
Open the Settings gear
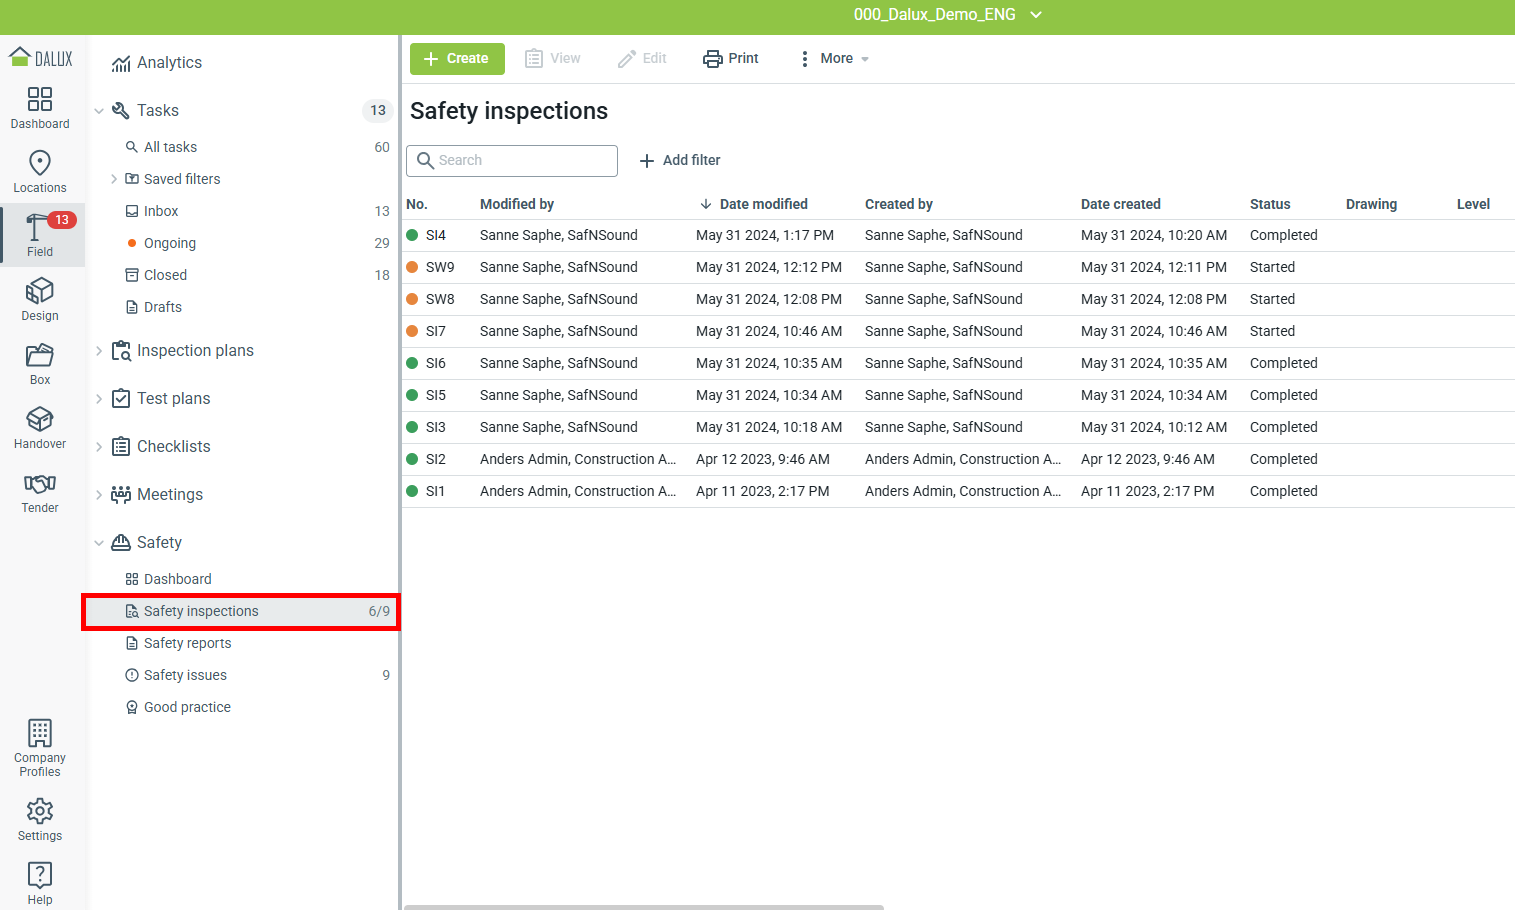40,820
